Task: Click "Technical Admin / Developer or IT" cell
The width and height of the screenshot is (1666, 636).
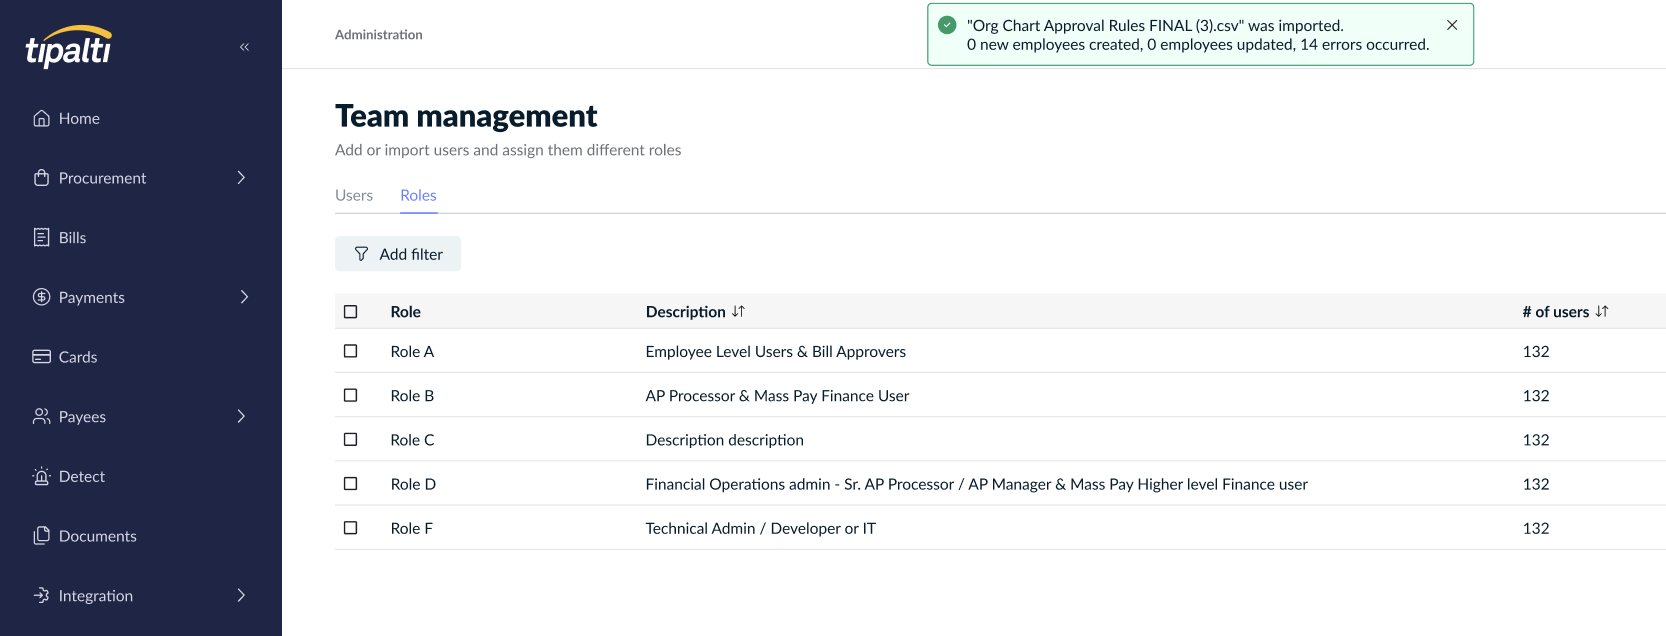Action: point(761,527)
